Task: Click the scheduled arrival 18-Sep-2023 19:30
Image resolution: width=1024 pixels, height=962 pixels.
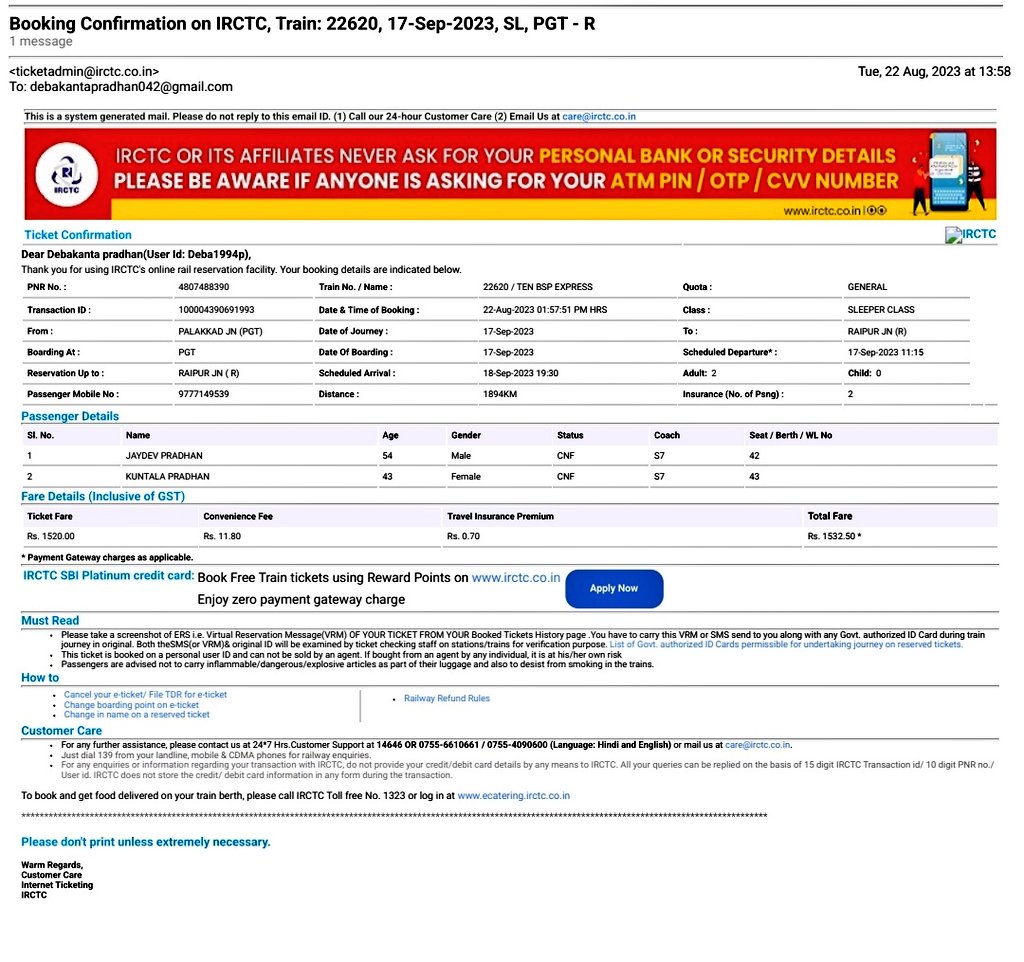Action: (520, 374)
